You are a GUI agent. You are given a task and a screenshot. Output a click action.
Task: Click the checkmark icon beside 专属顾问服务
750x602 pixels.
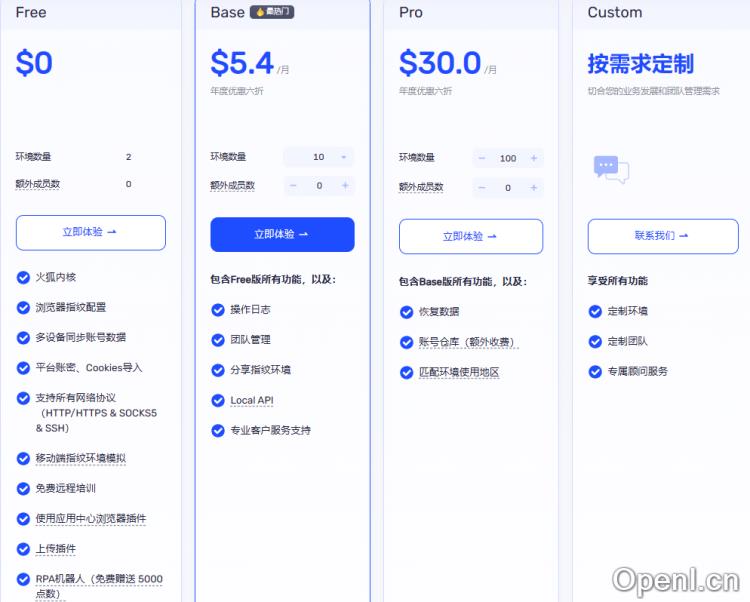tap(595, 371)
